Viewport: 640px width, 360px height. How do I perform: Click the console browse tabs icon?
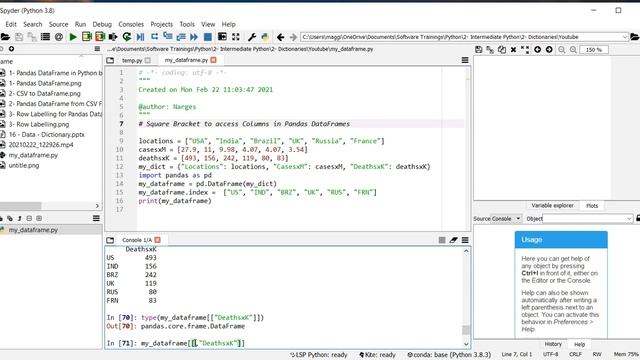[110, 240]
